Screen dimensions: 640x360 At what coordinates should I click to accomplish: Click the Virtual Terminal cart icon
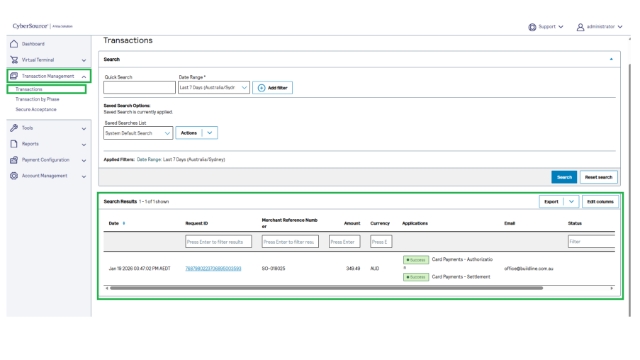[x=14, y=60]
